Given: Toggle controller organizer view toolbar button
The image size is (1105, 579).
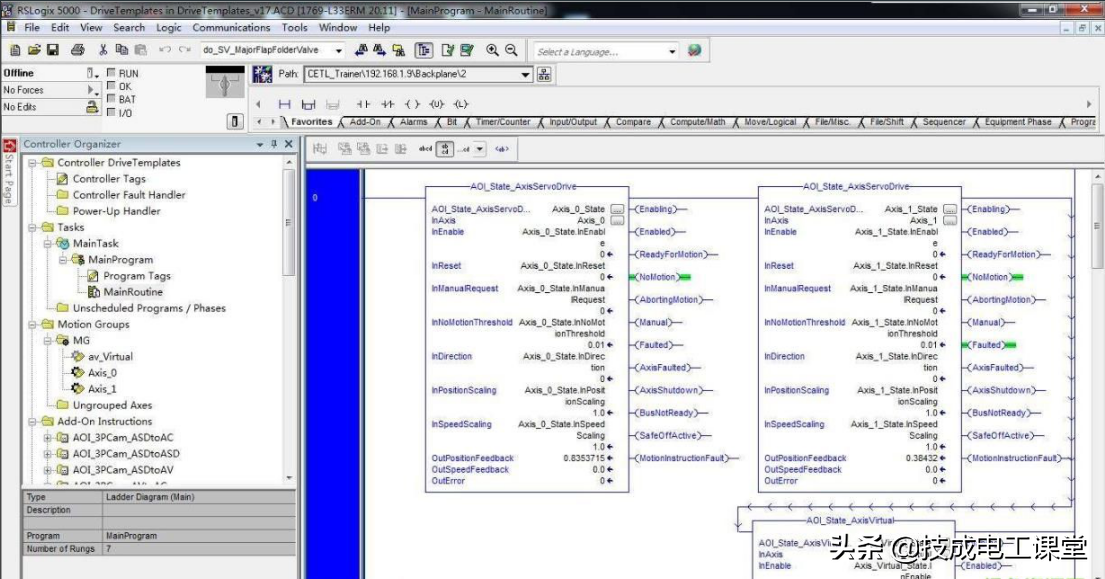Looking at the screenshot, I should tap(424, 50).
